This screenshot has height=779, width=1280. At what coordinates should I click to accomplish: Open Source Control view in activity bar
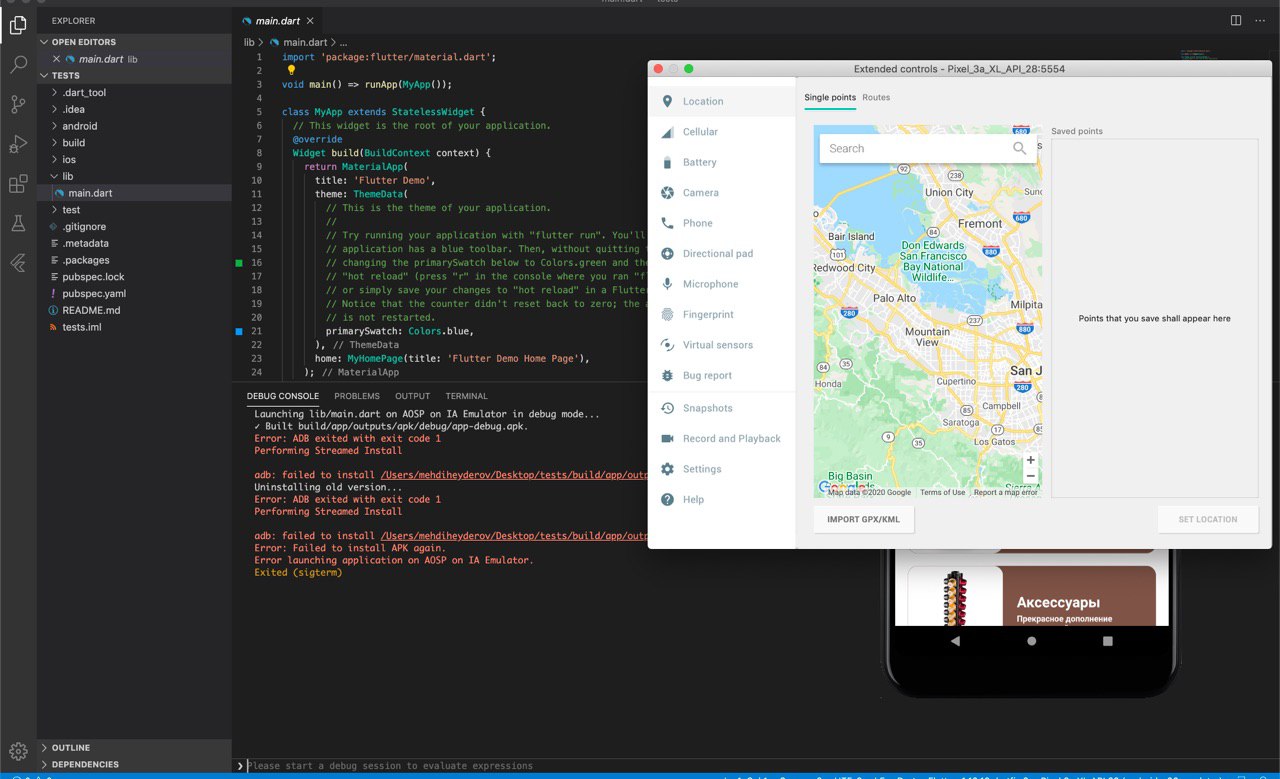pos(18,105)
